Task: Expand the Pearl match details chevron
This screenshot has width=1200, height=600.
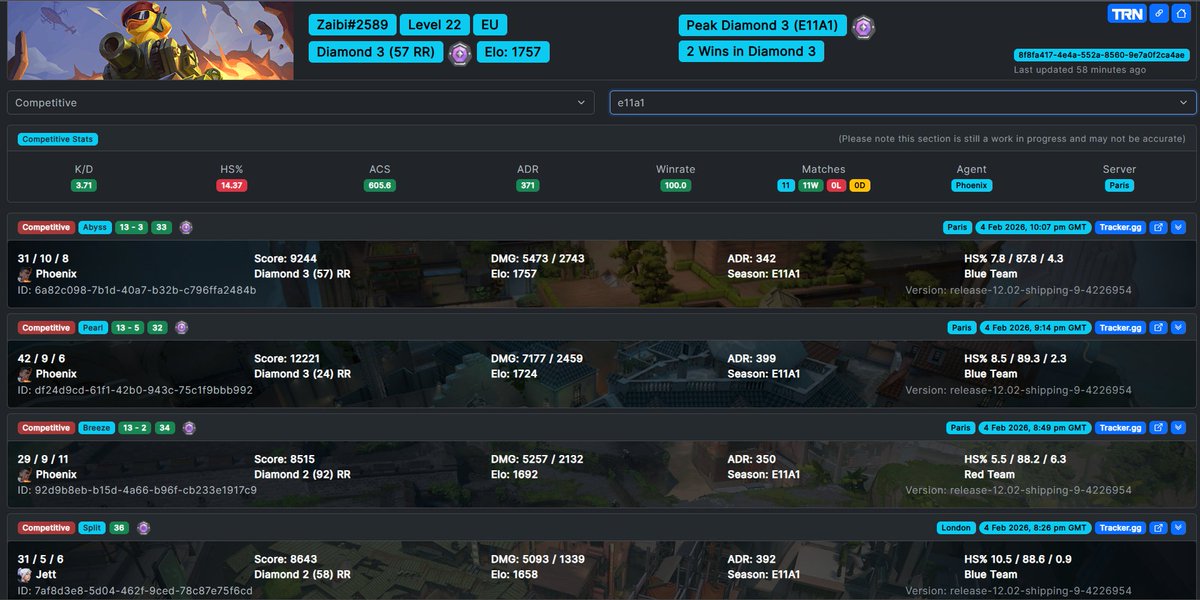Action: click(x=1178, y=327)
